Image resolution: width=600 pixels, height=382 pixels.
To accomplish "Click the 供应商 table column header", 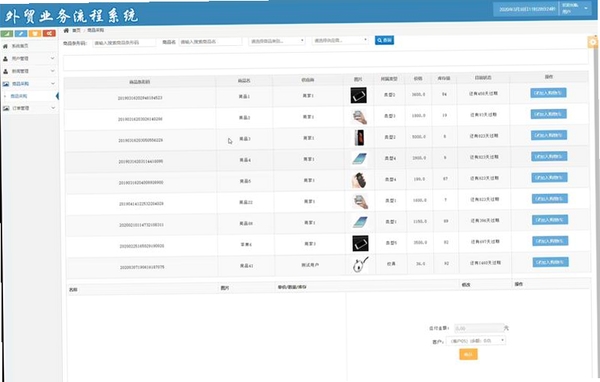I will click(x=308, y=80).
